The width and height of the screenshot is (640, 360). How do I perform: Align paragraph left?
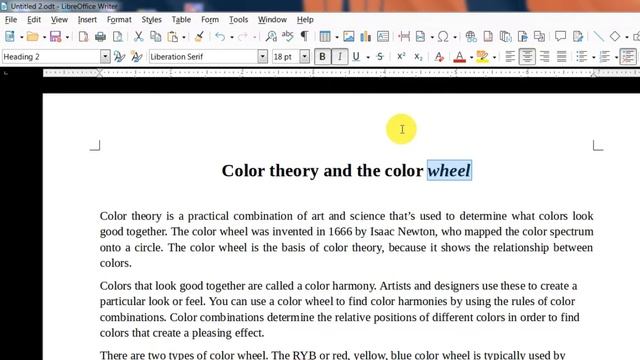(510, 57)
